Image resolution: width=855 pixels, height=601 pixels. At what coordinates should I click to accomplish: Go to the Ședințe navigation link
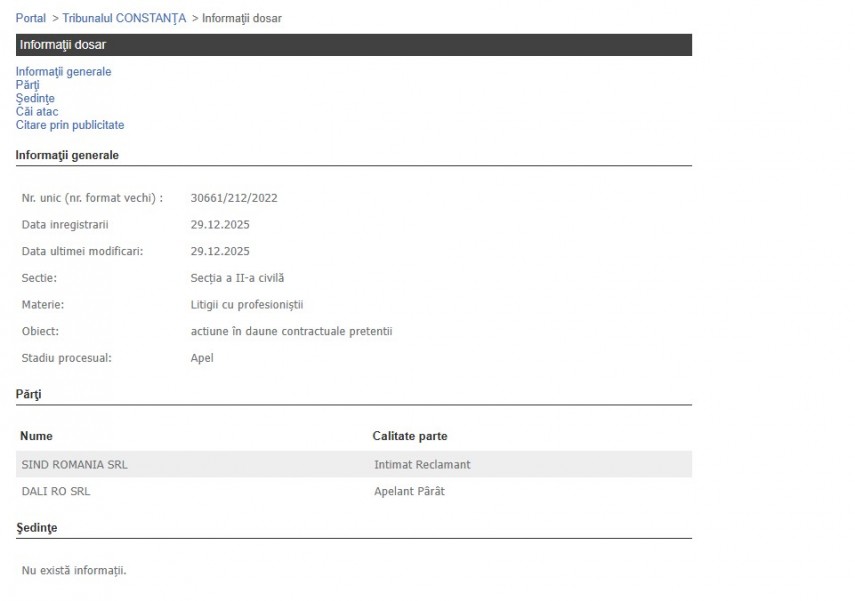[35, 99]
